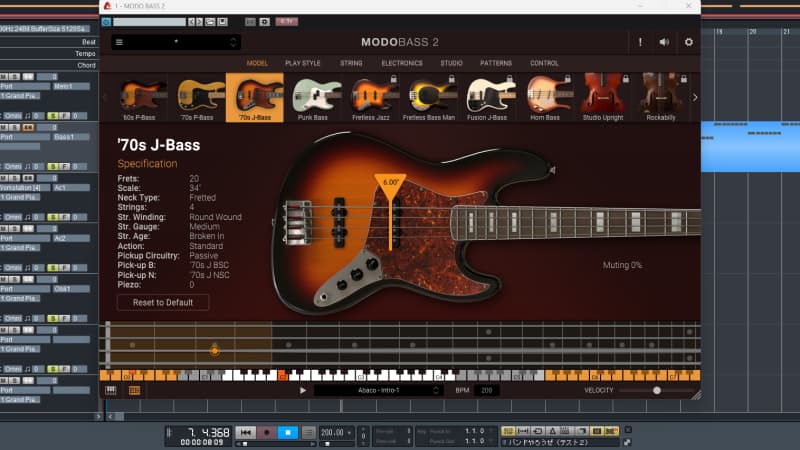Image resolution: width=800 pixels, height=450 pixels.
Task: Click the speaker volume icon
Action: (x=664, y=42)
